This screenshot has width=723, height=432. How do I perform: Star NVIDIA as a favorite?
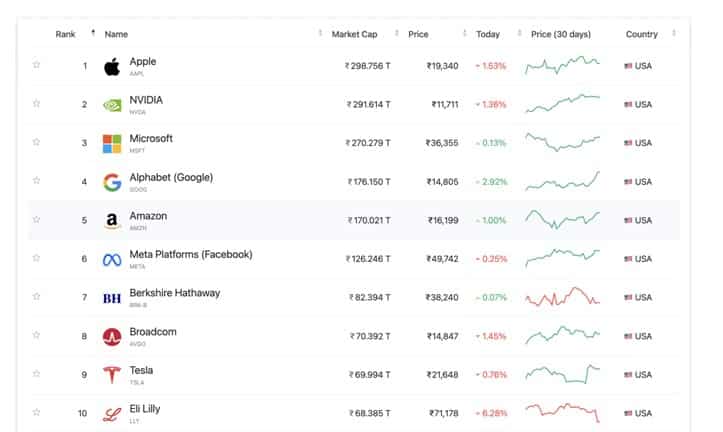point(36,103)
